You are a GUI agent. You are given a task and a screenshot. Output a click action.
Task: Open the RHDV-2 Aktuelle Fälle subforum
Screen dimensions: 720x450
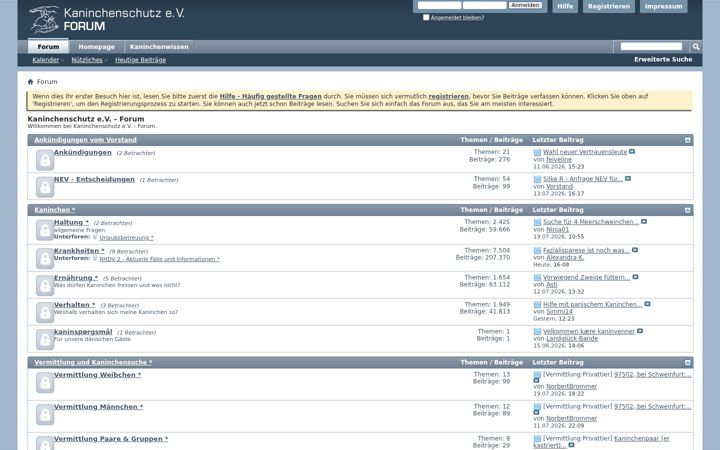pyautogui.click(x=159, y=259)
